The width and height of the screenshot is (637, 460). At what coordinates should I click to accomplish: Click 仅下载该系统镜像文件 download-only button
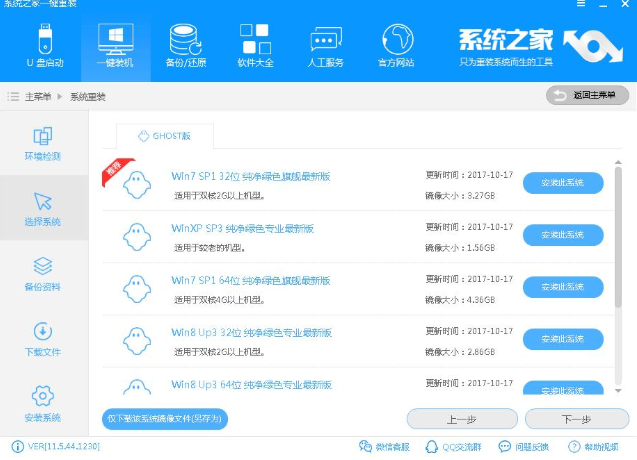[x=165, y=418]
